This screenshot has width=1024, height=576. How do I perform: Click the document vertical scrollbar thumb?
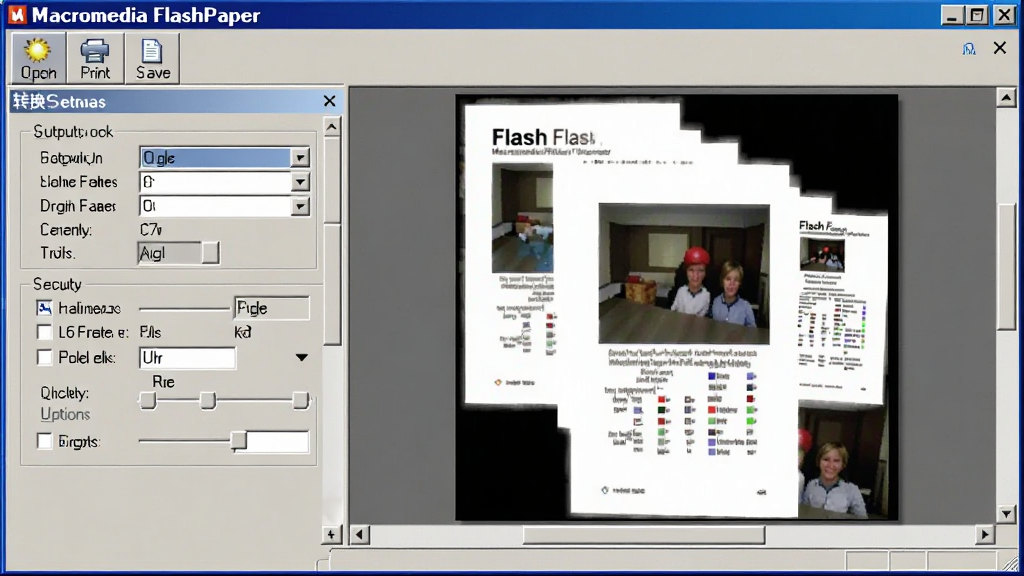point(1006,268)
